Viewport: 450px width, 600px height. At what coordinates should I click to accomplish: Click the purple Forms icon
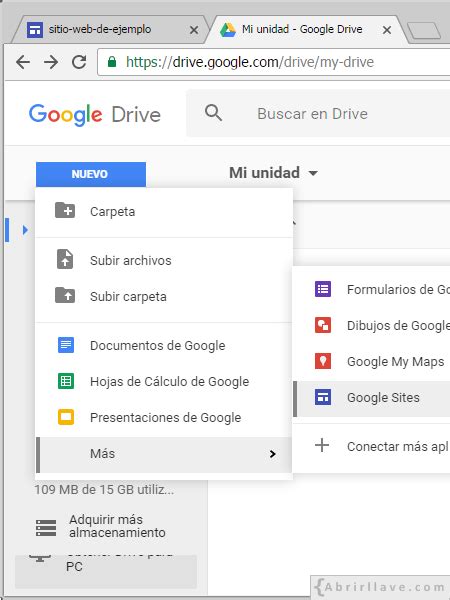tap(323, 289)
